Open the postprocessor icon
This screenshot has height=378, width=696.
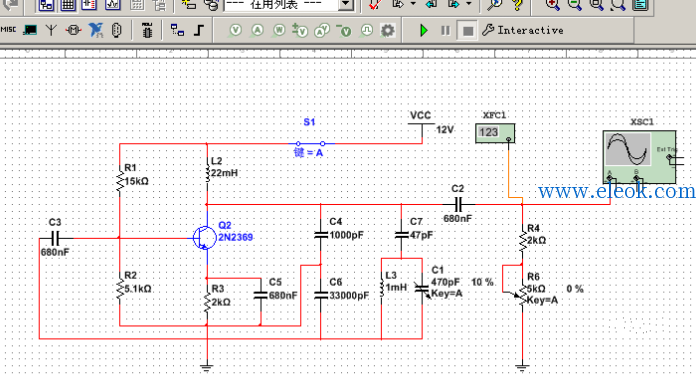coord(137,5)
